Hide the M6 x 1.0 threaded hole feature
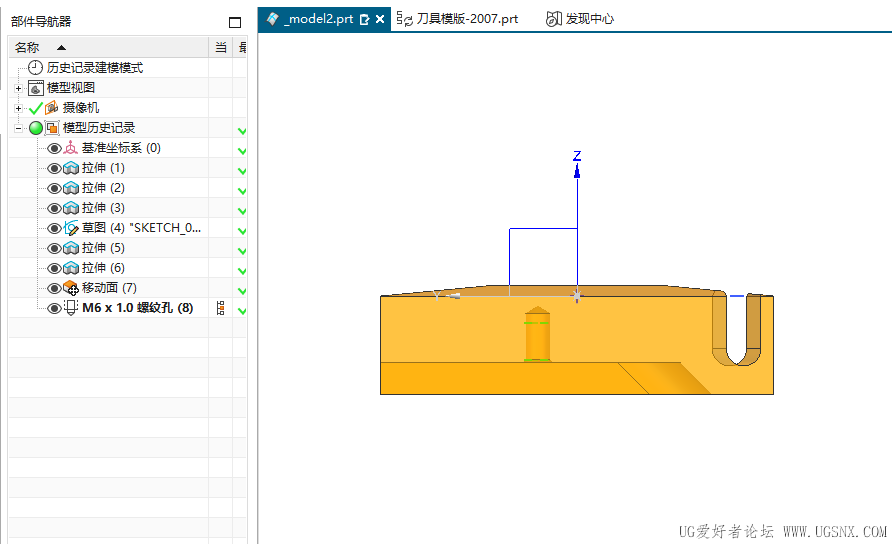892x544 pixels. click(x=54, y=308)
